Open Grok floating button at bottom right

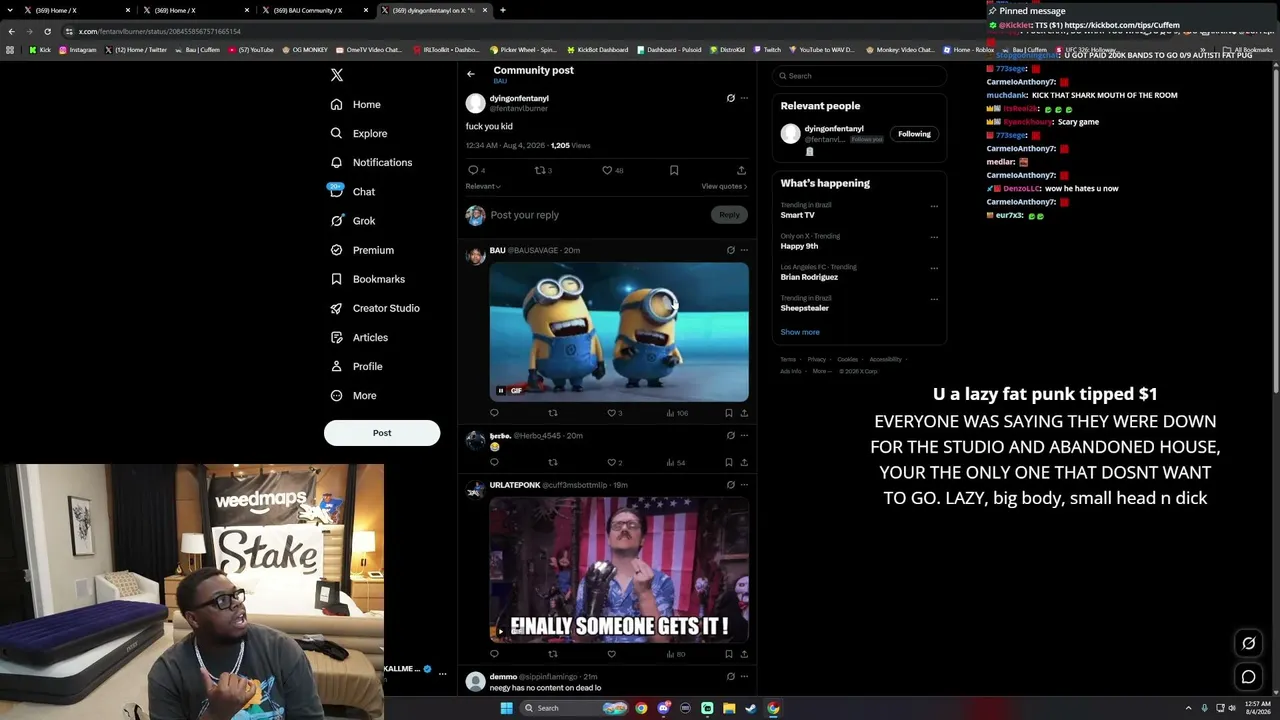click(1248, 644)
